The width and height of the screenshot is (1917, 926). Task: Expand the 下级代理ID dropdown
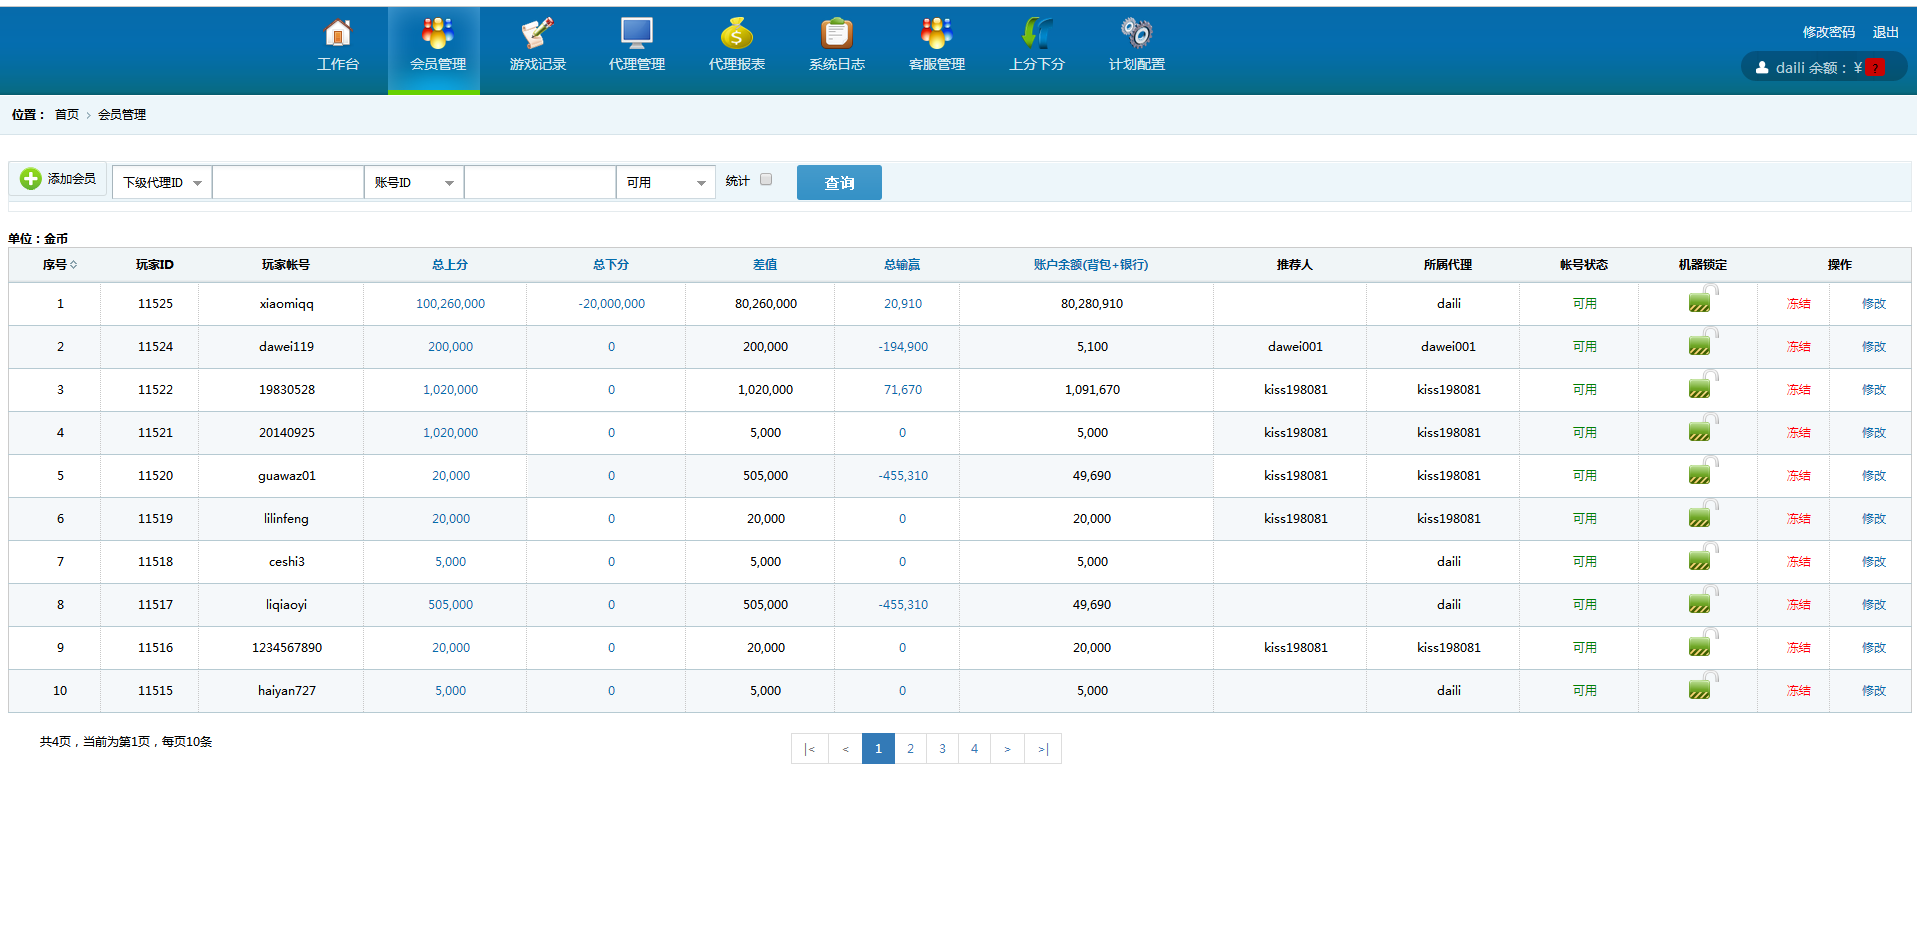pos(162,183)
